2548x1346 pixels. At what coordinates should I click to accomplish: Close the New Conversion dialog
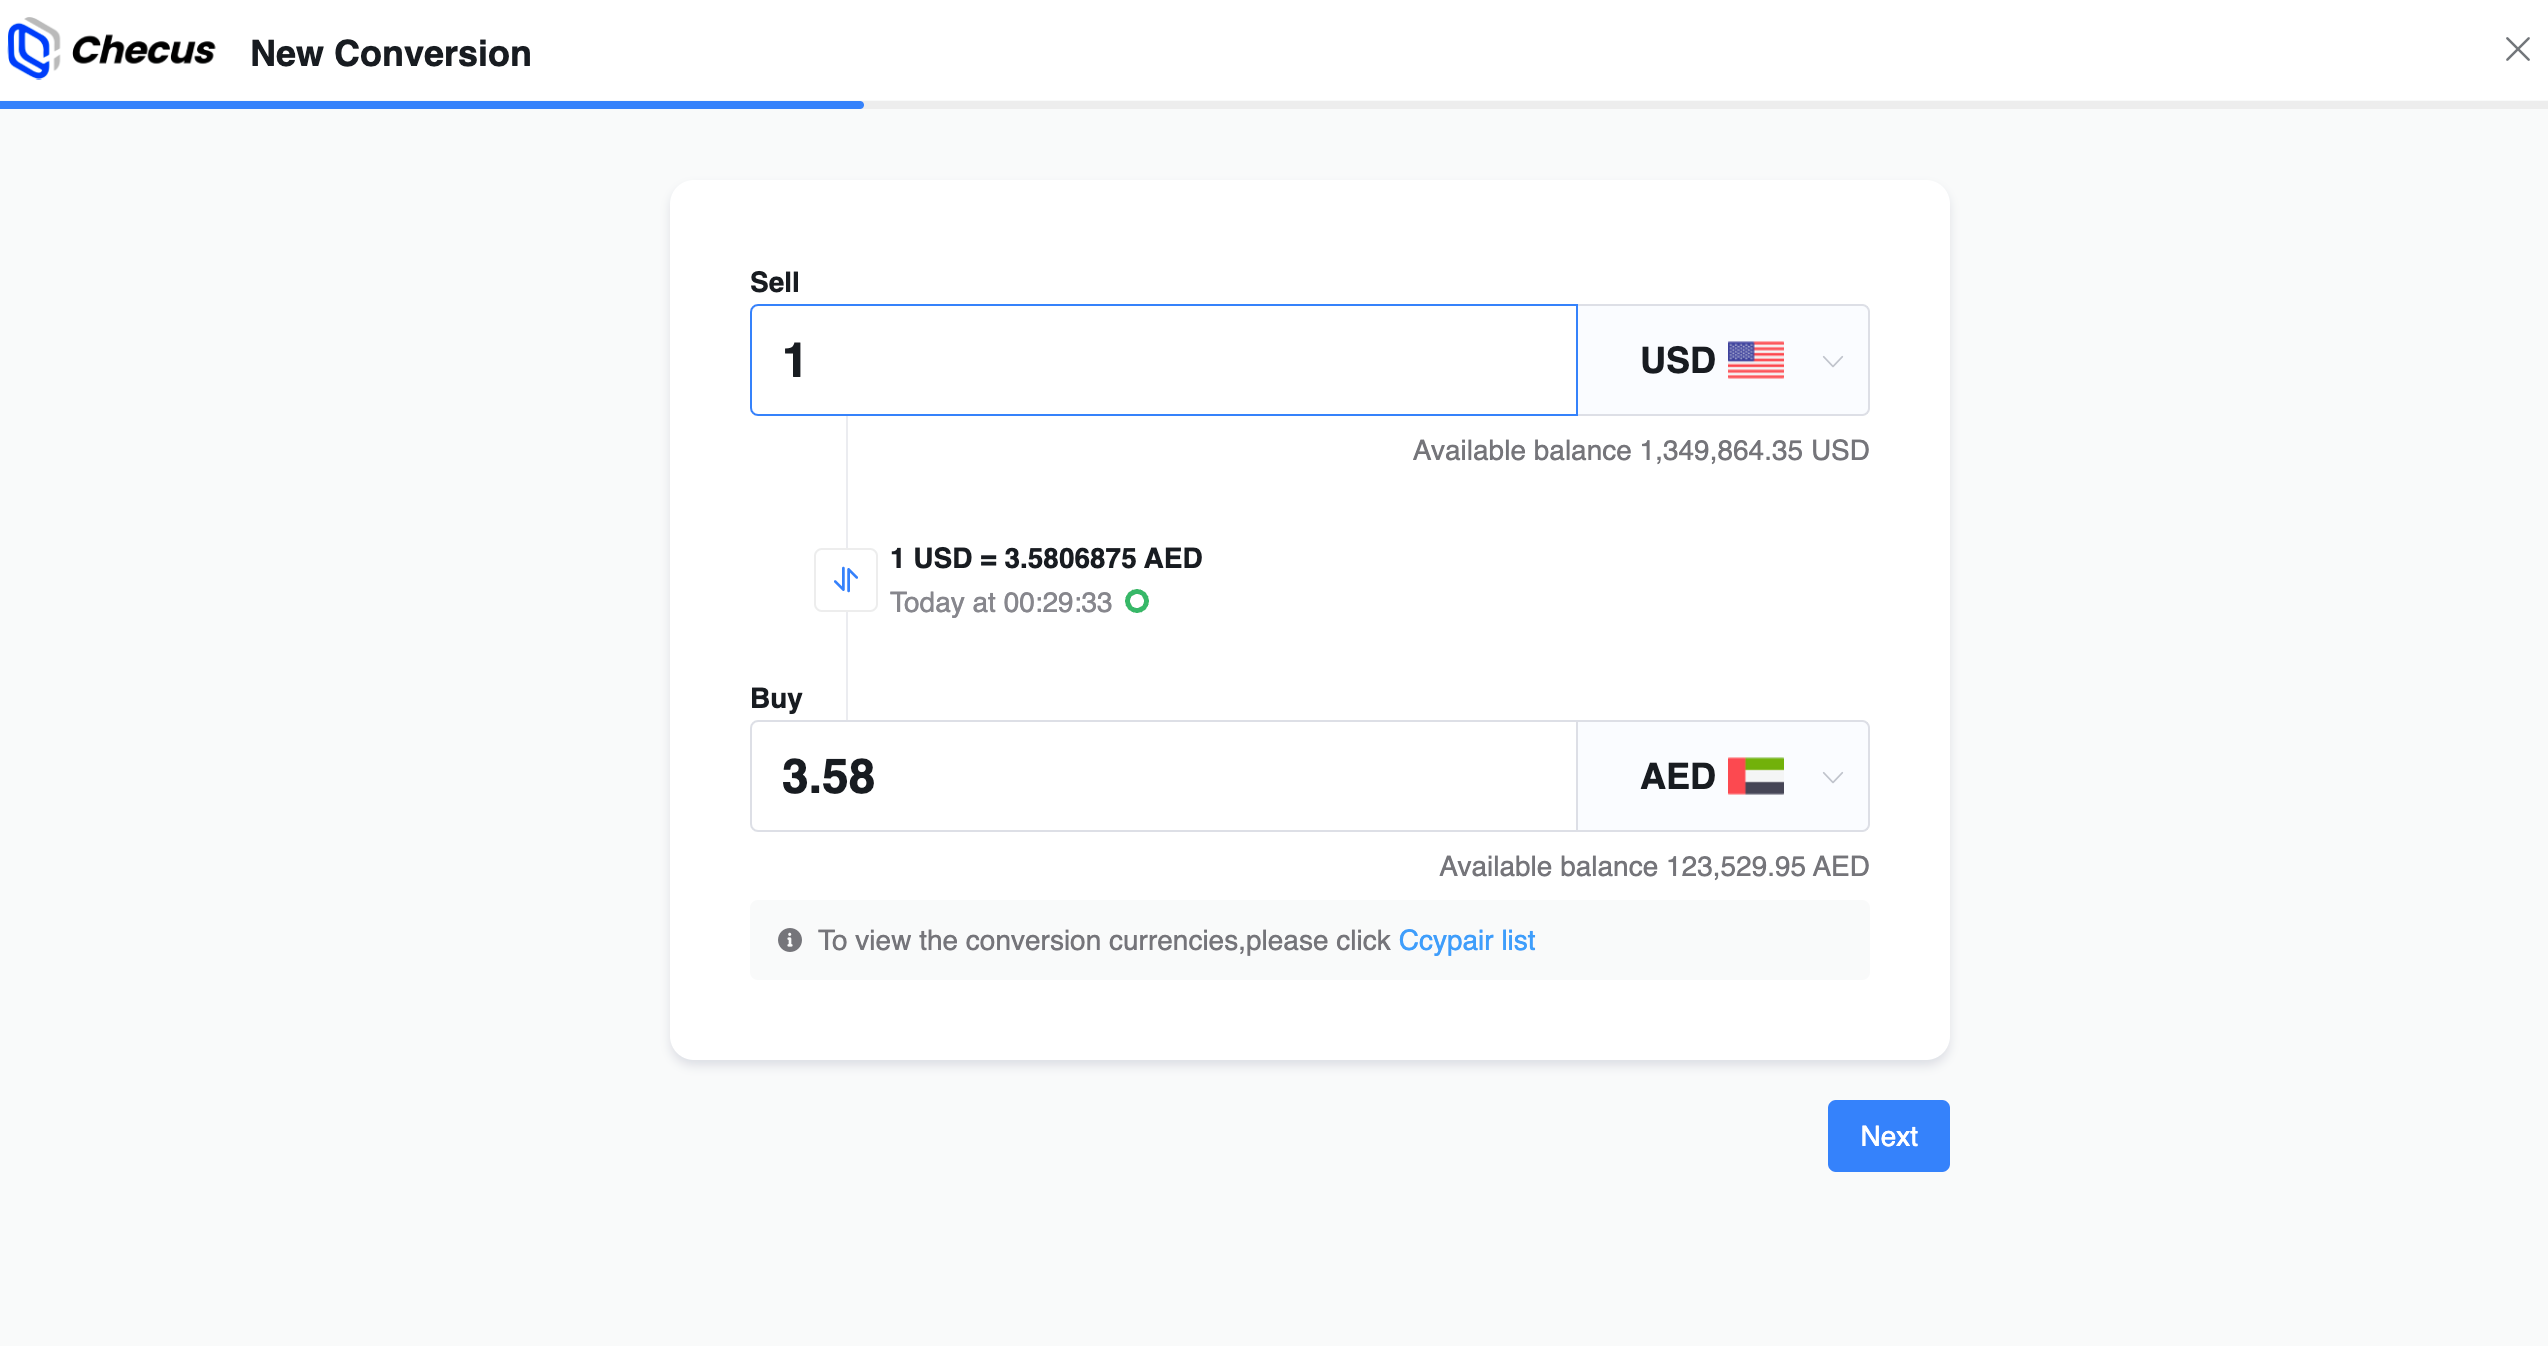[2517, 49]
